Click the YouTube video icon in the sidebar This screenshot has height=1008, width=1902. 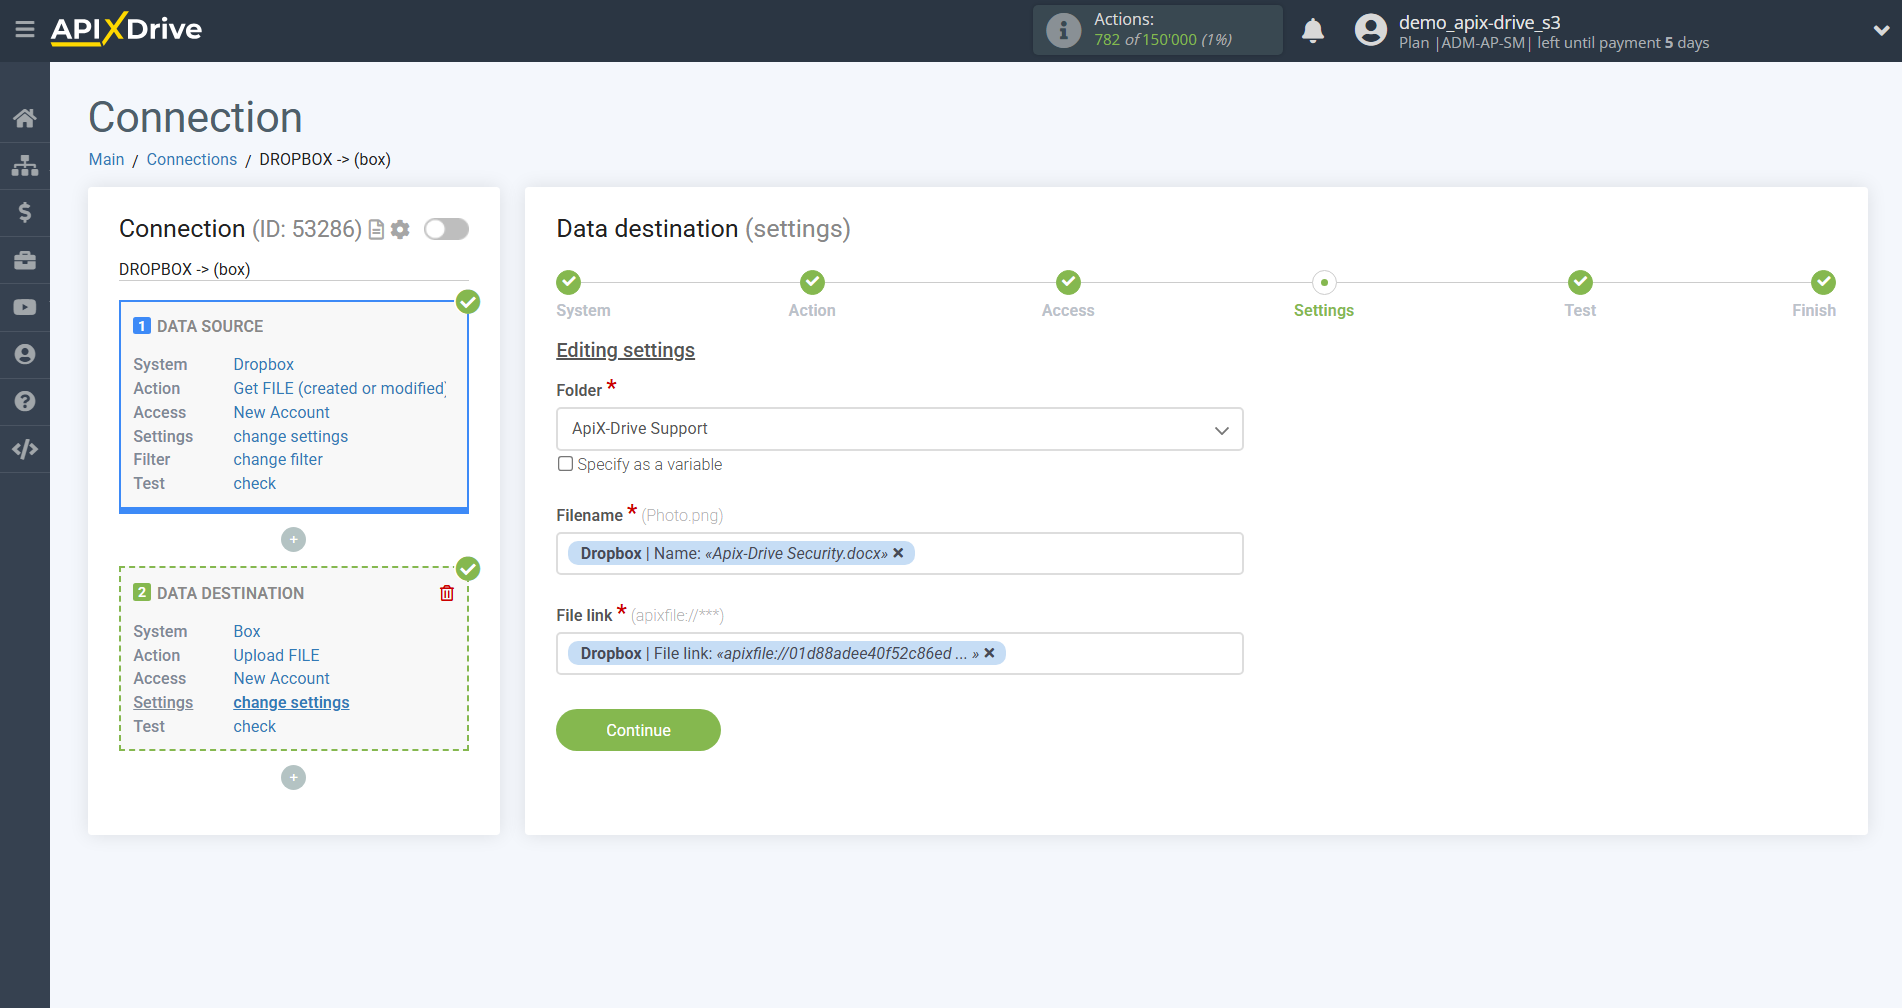click(25, 308)
